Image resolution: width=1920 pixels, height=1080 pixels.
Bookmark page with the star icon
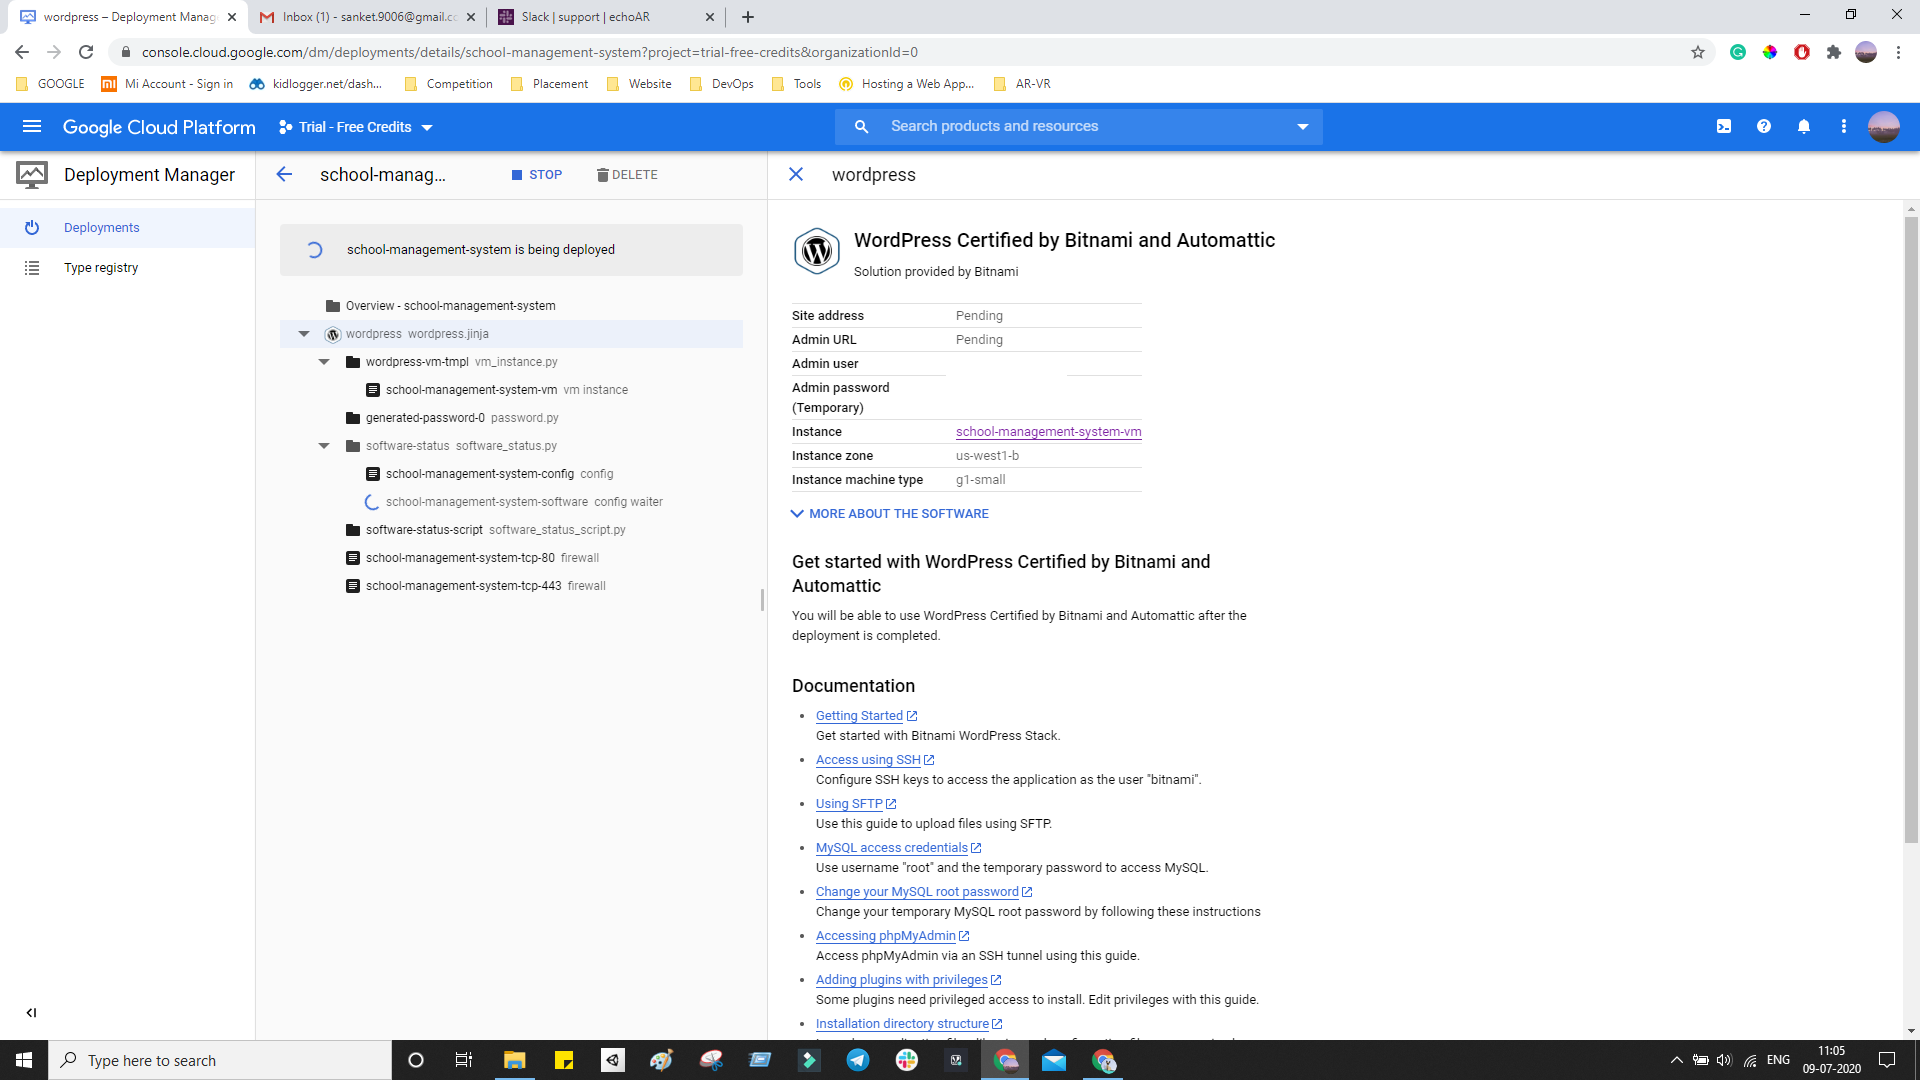[x=1698, y=52]
